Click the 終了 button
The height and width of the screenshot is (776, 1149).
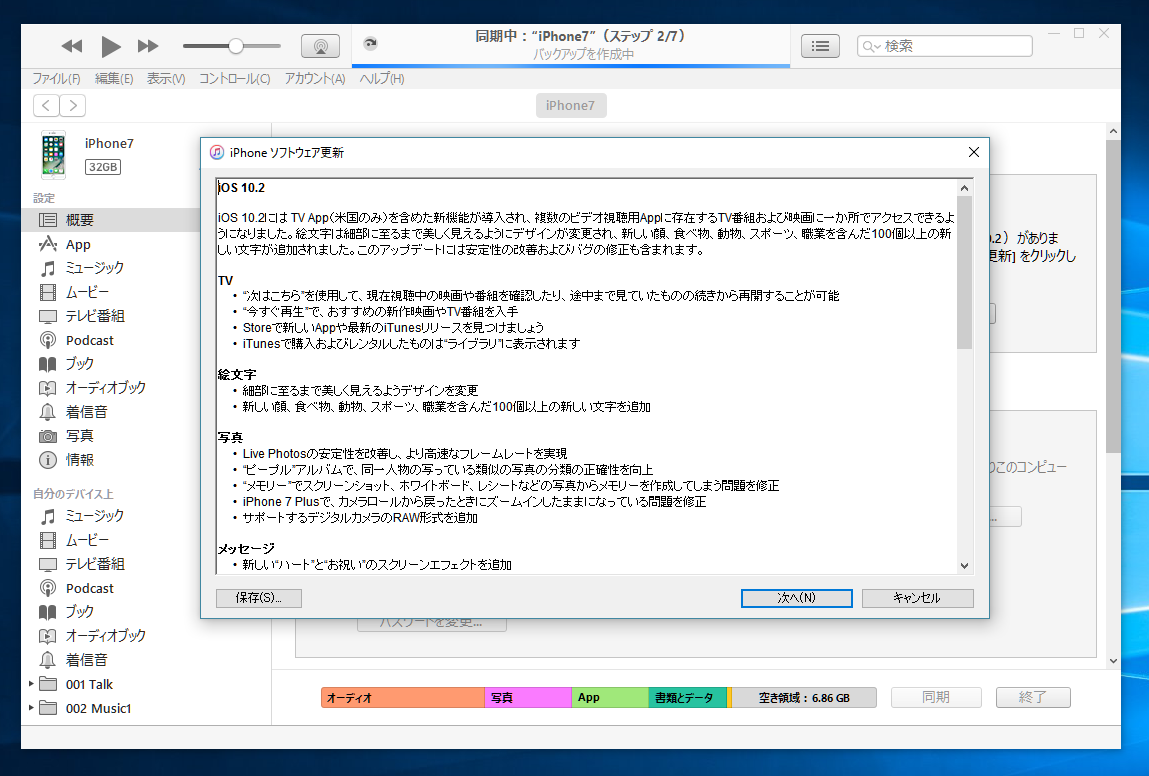1032,697
